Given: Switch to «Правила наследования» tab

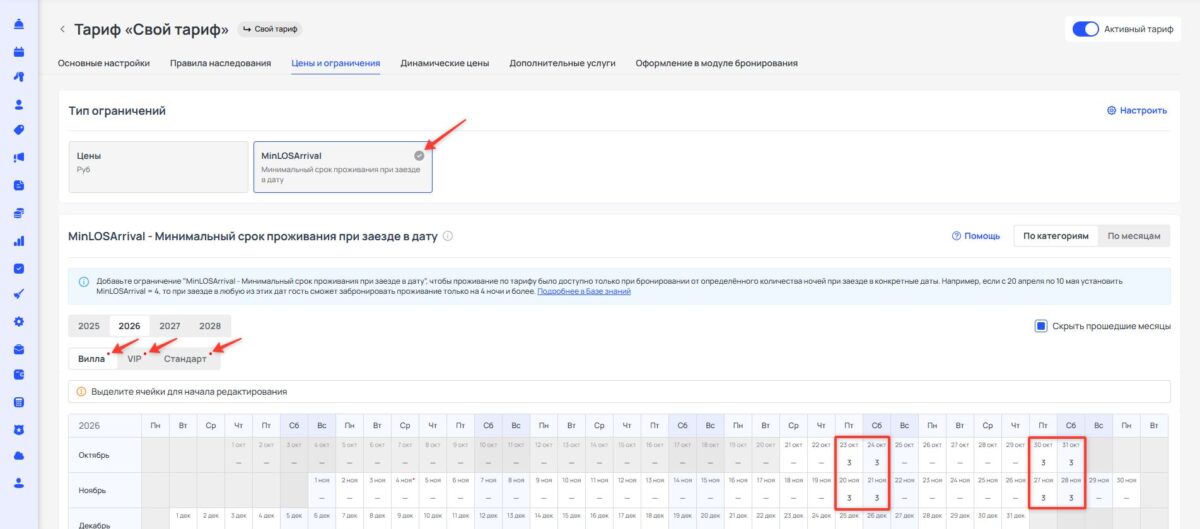Looking at the screenshot, I should (x=221, y=63).
